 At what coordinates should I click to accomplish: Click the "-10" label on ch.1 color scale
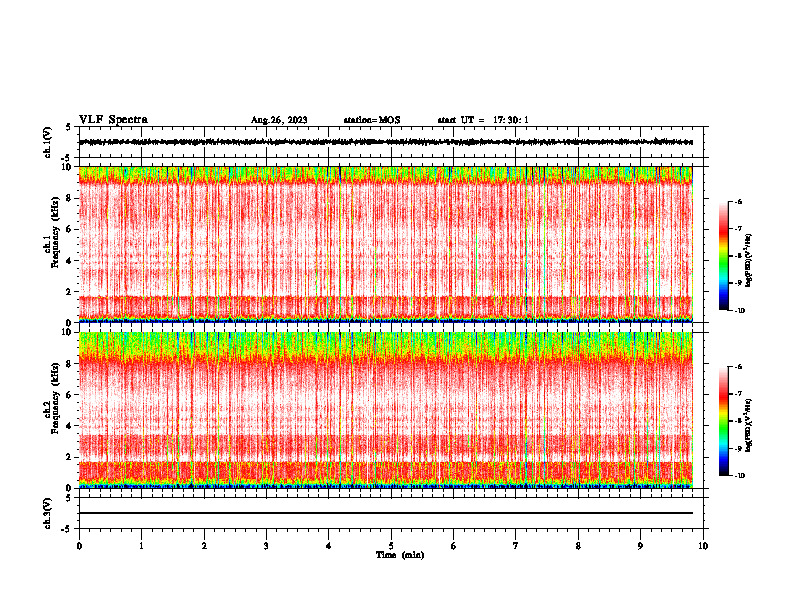[x=740, y=311]
